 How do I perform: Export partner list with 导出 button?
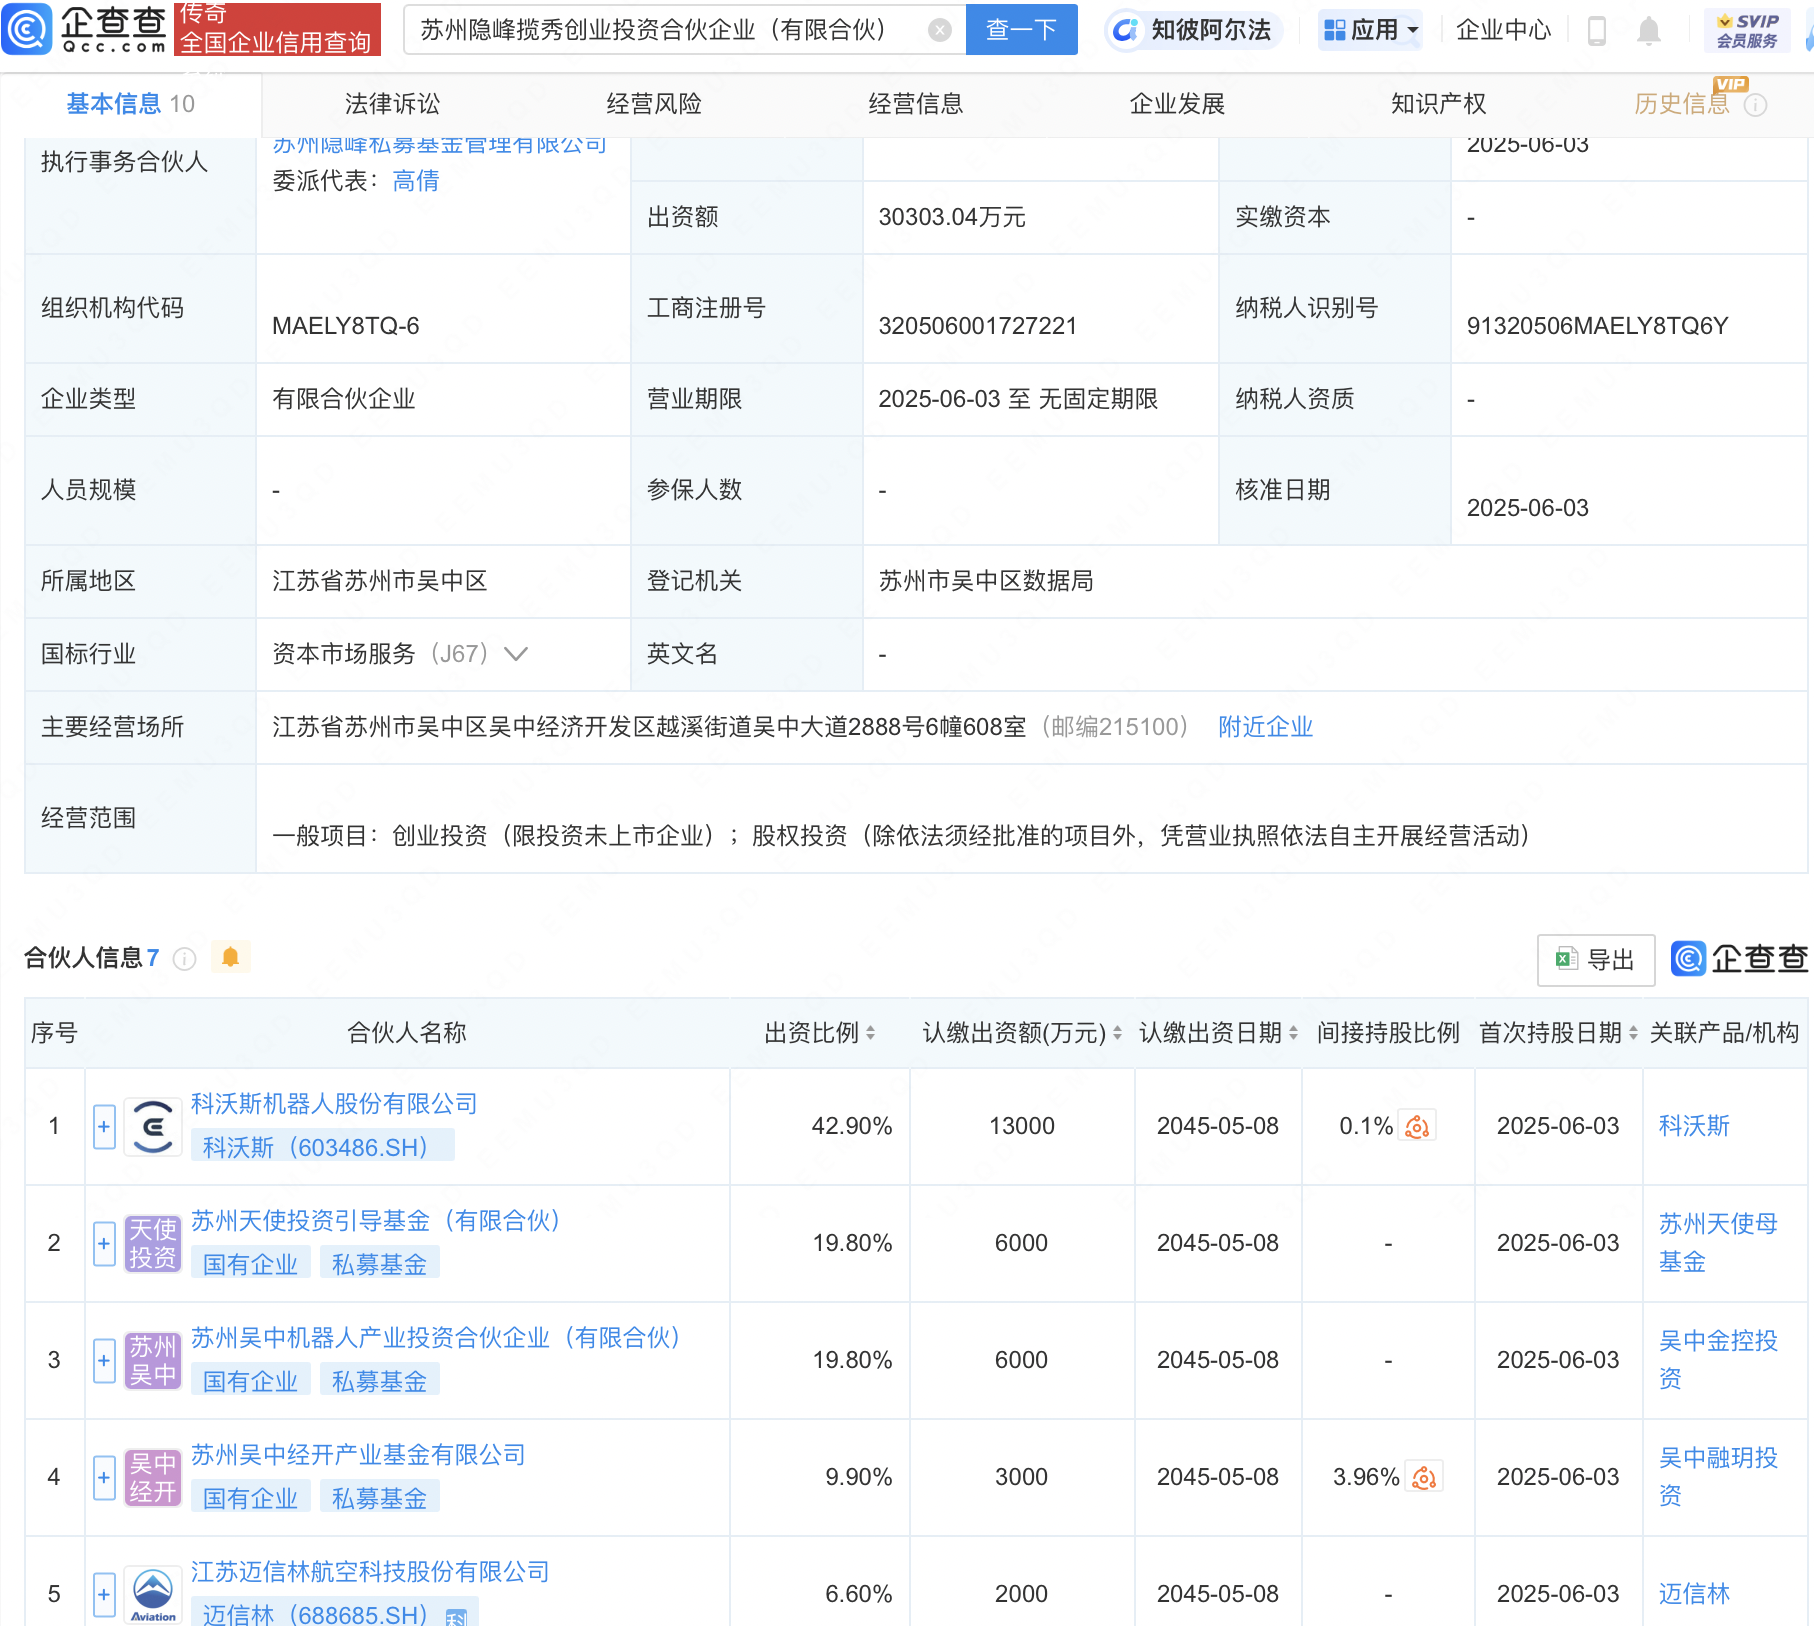[1595, 960]
